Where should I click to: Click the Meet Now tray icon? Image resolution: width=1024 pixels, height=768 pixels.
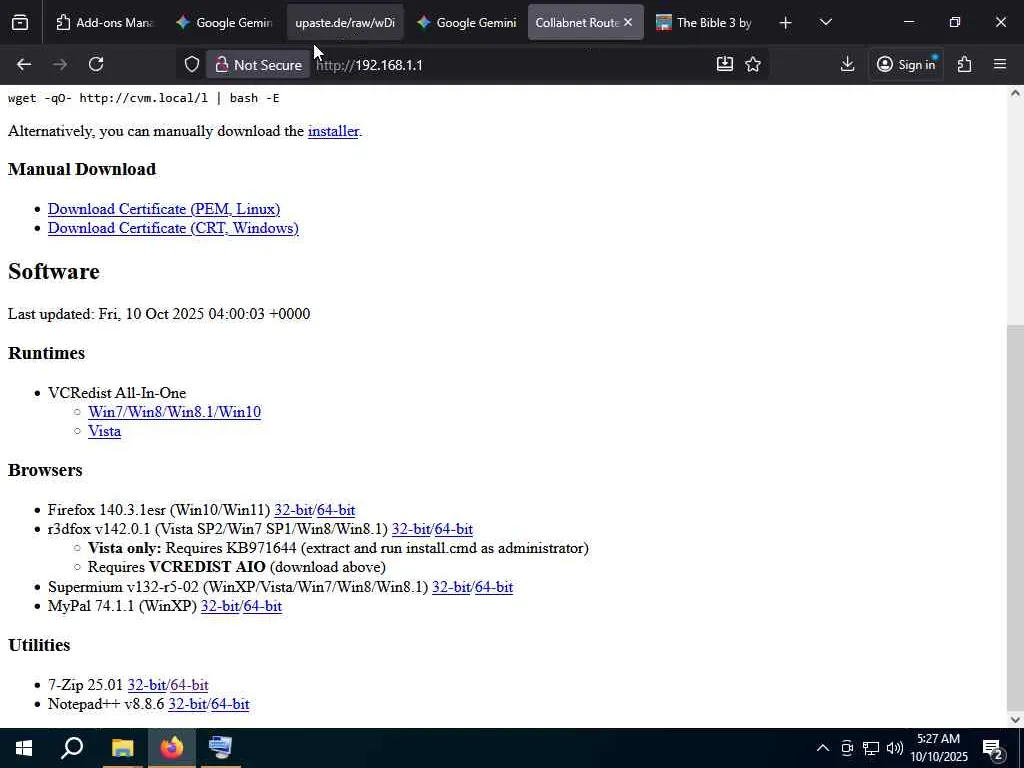pos(847,748)
